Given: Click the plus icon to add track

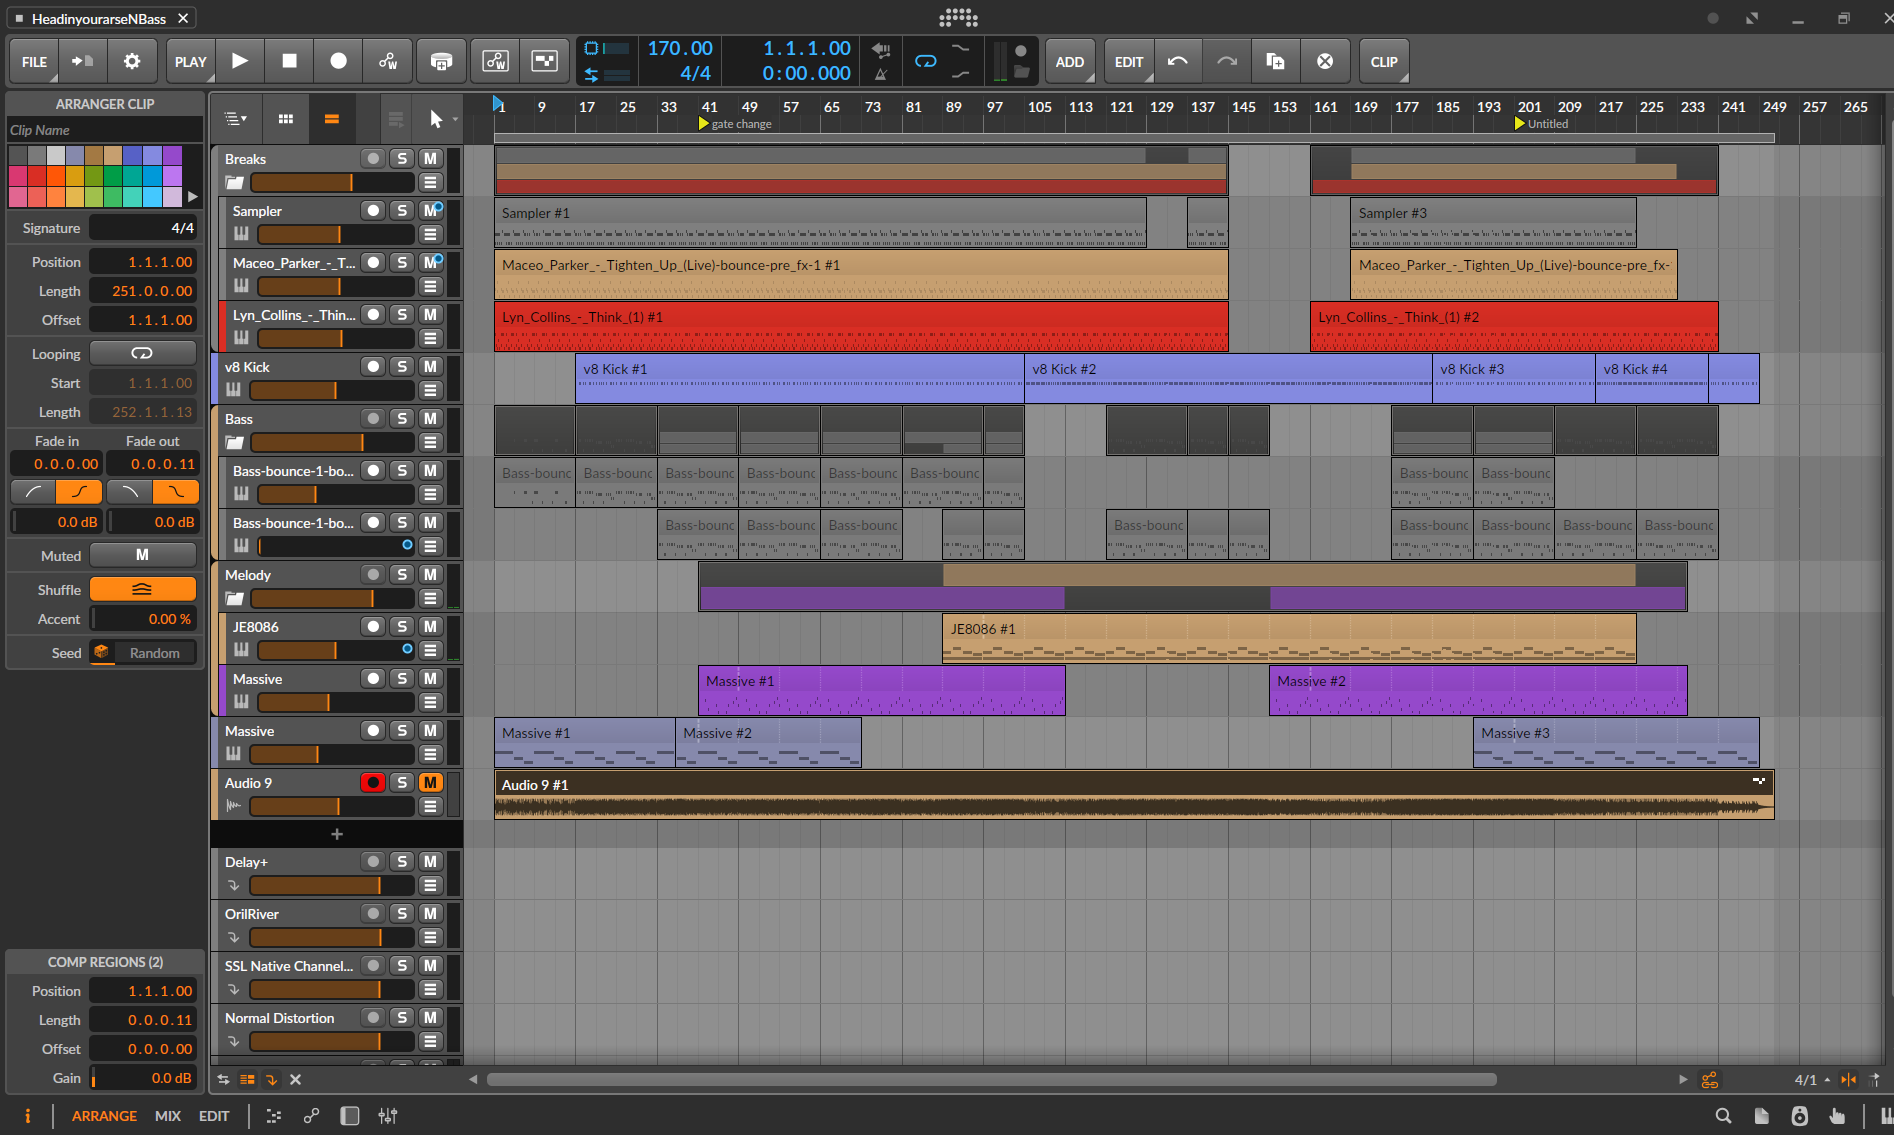Looking at the screenshot, I should pos(336,834).
